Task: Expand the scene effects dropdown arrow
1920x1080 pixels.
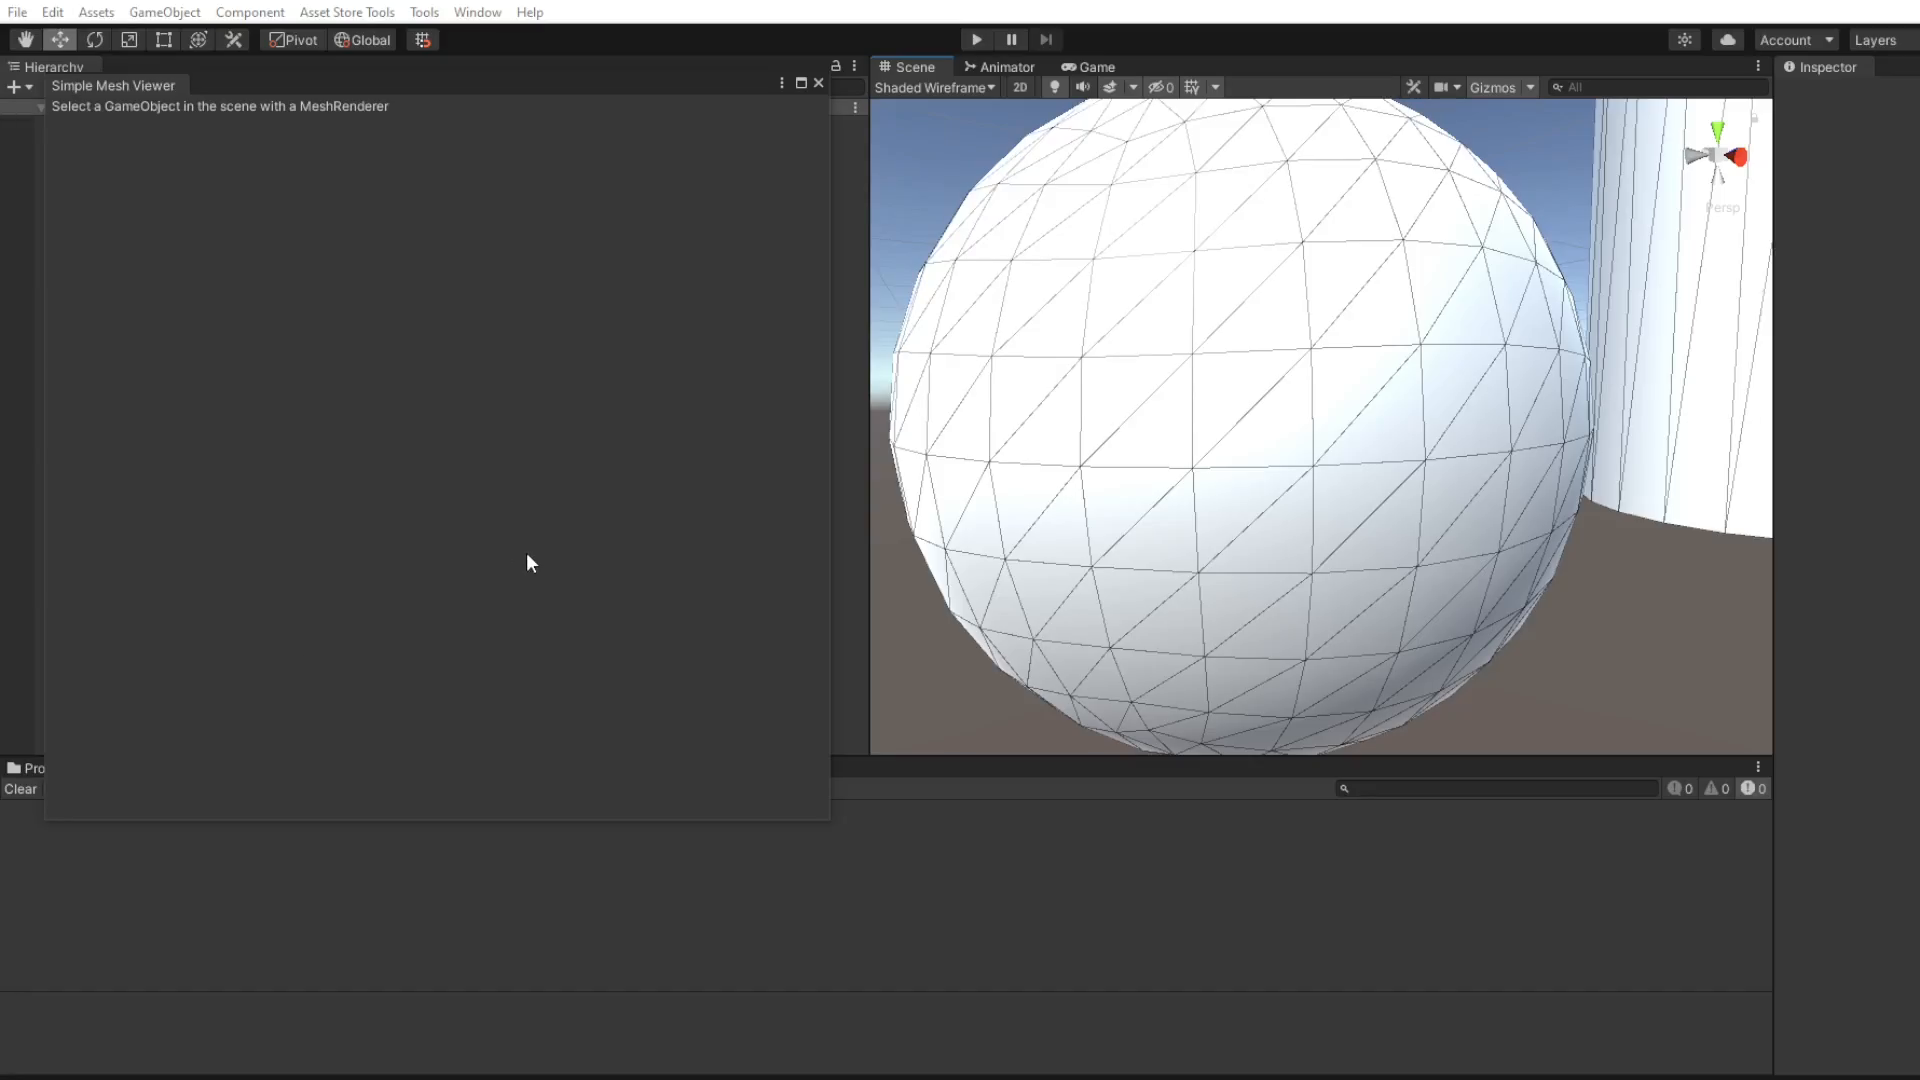Action: pyautogui.click(x=1133, y=88)
